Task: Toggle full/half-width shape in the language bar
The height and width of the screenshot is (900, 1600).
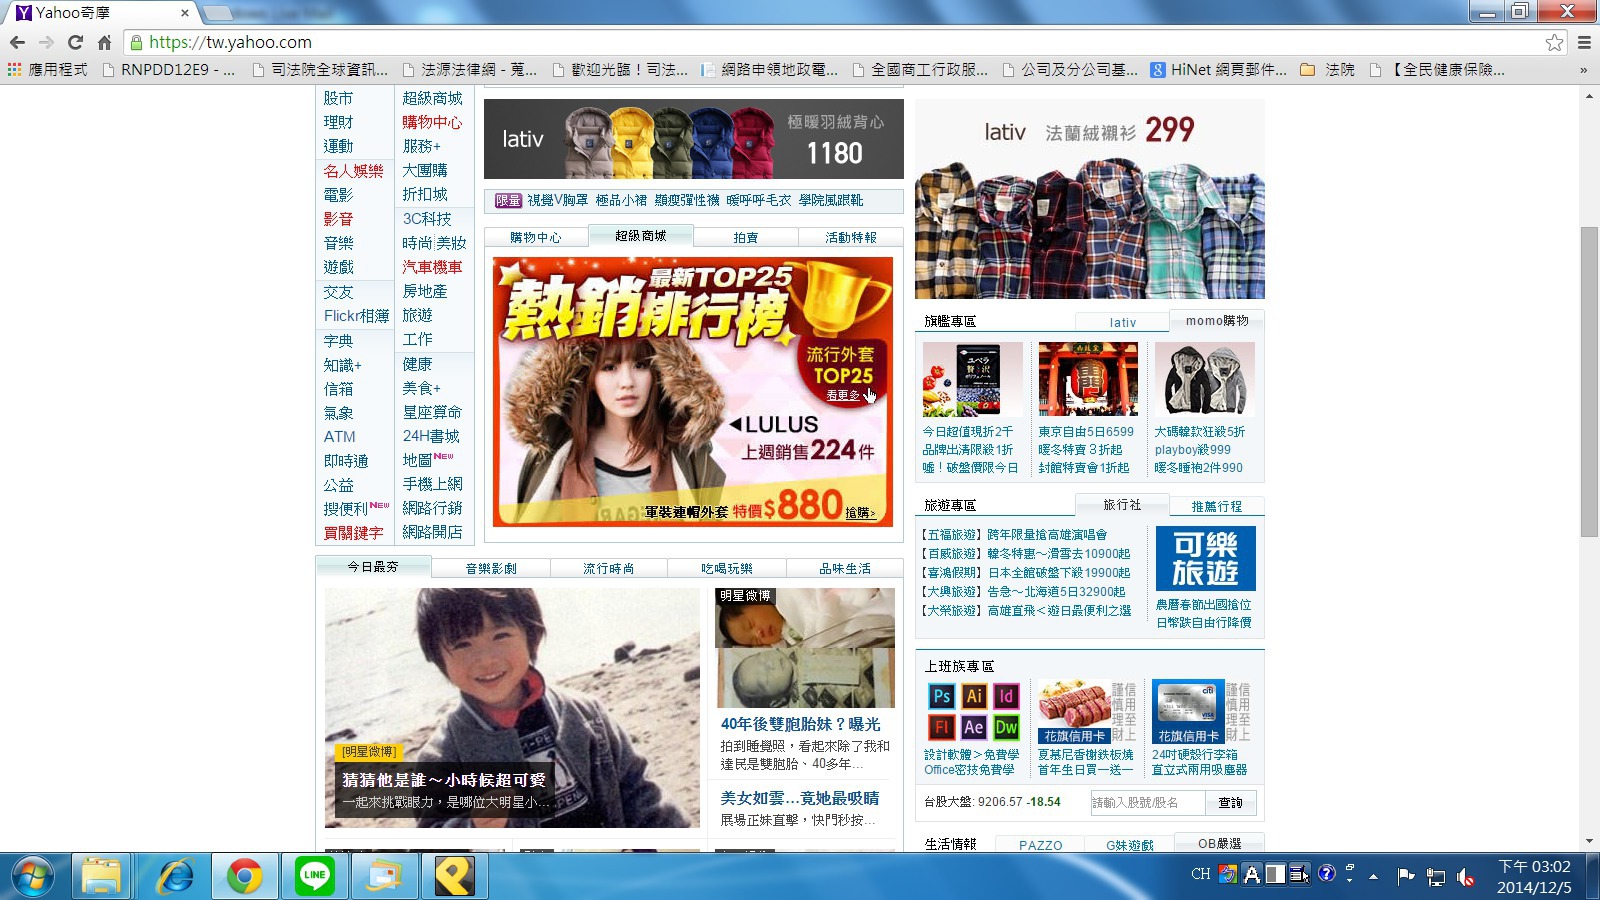Action: pyautogui.click(x=1276, y=874)
